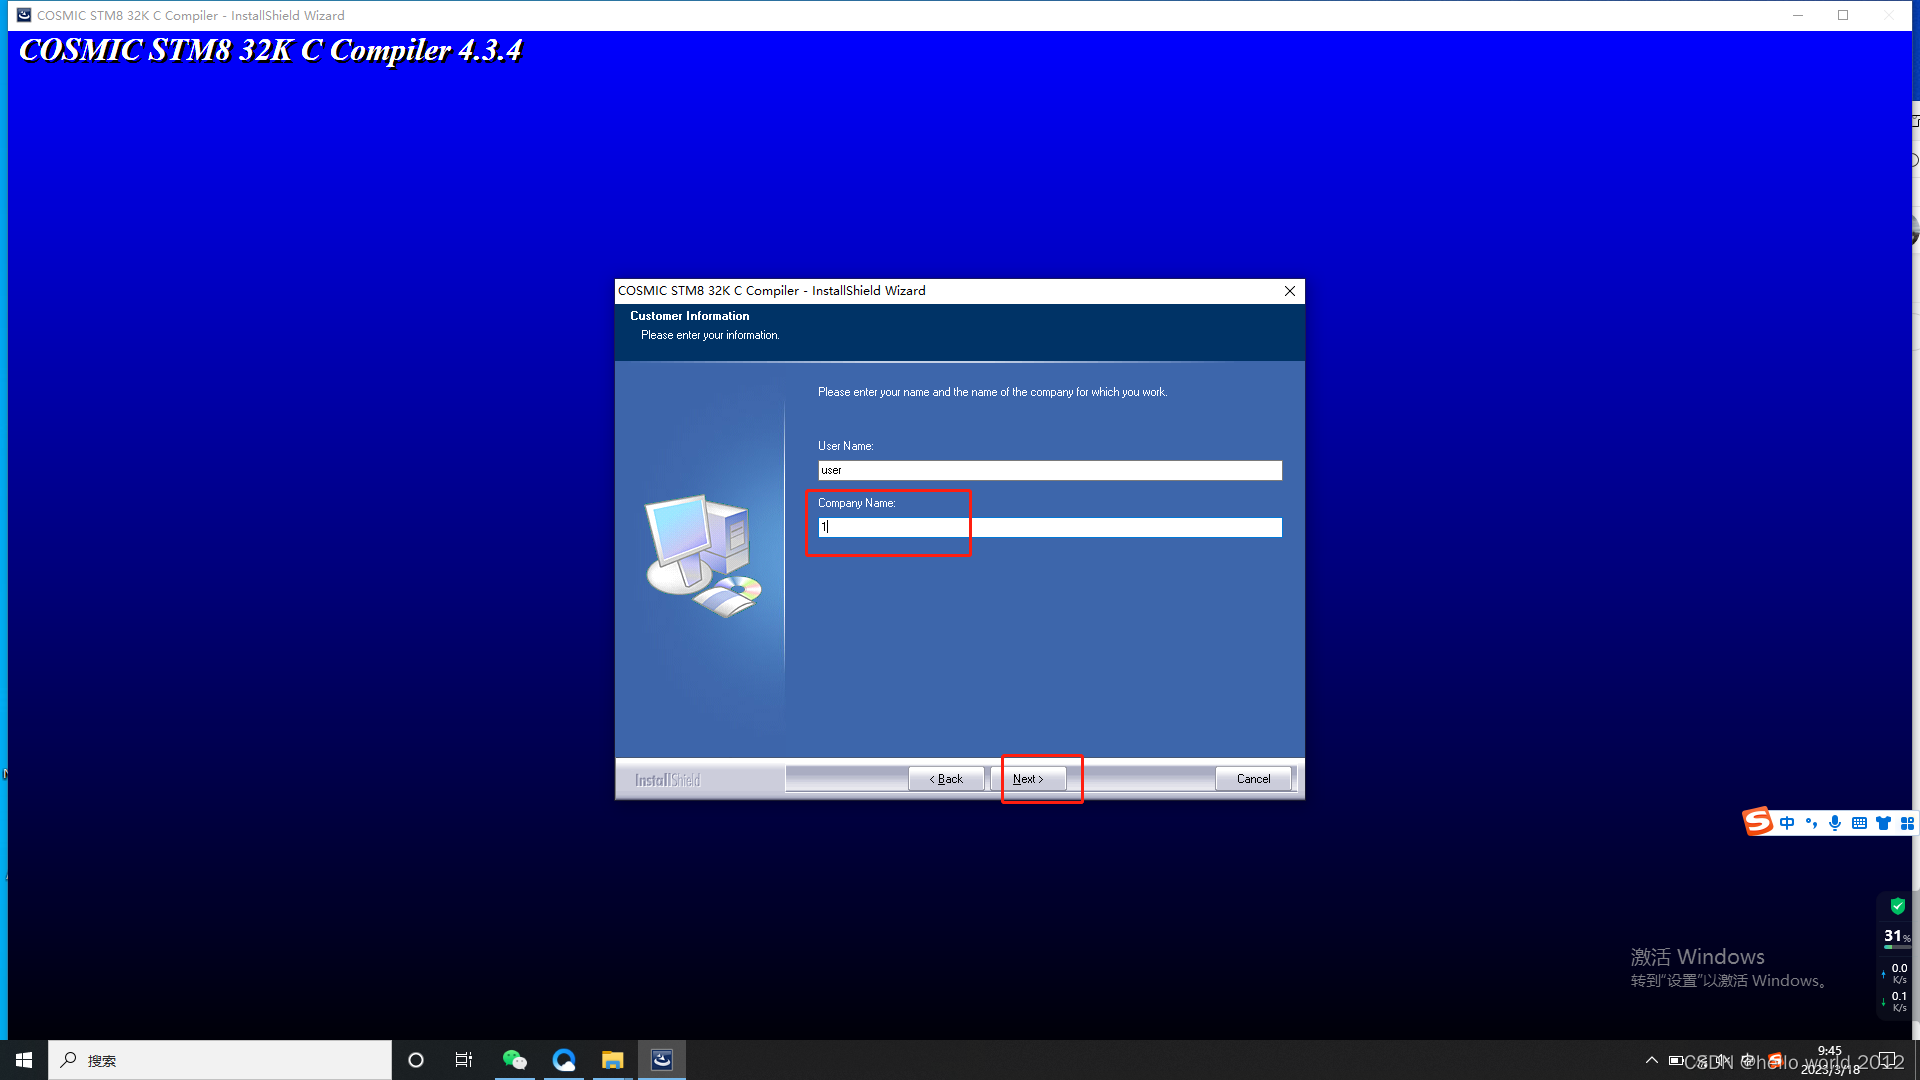Open Sogou skin shirt icon

coord(1883,823)
